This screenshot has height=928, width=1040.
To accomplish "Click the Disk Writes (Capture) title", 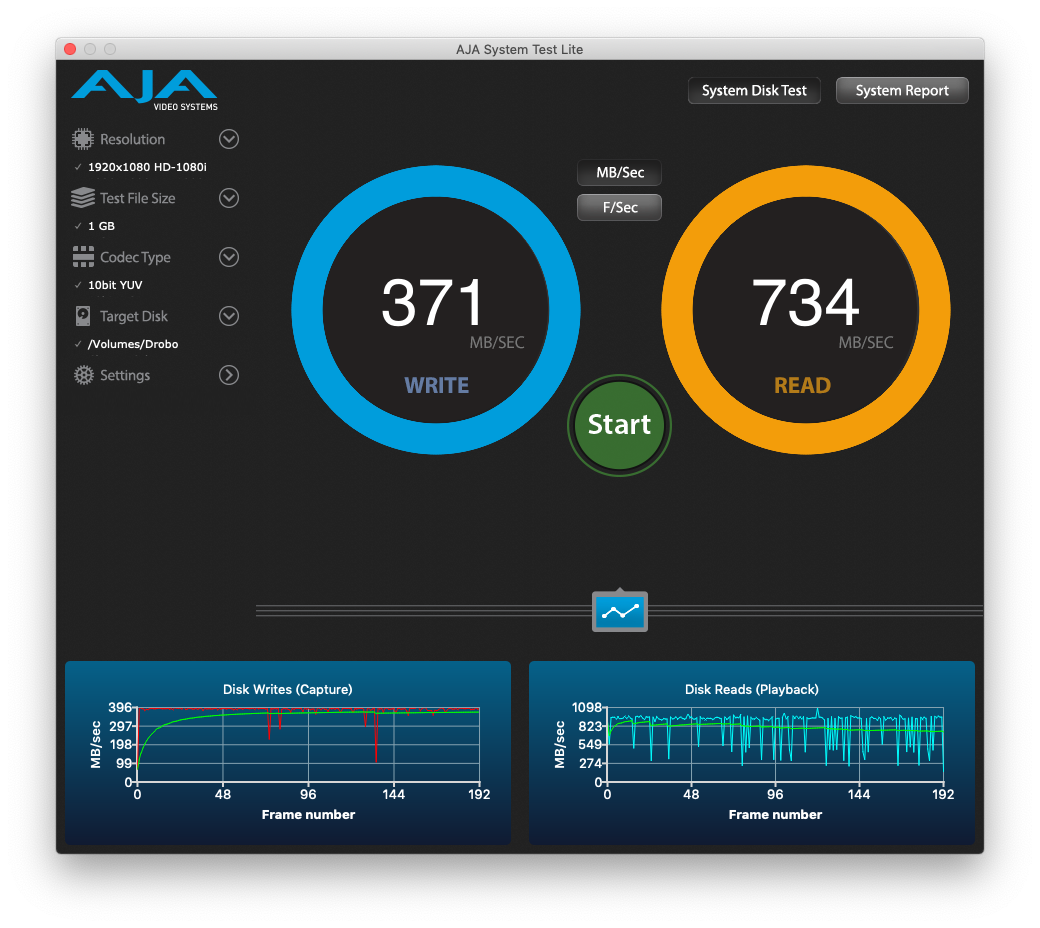I will [x=287, y=689].
